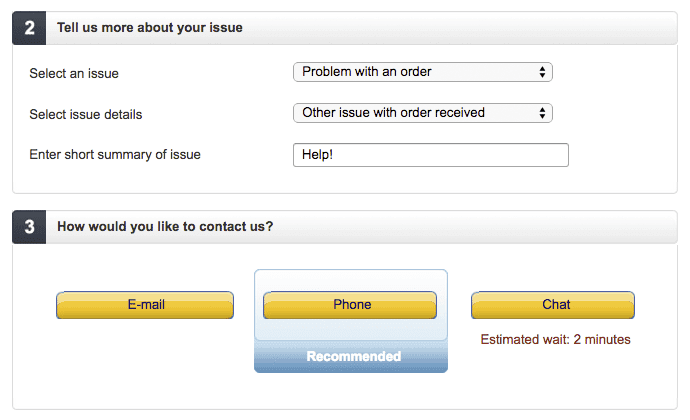This screenshot has height=420, width=690.
Task: Click the 'Select issue details' label
Action: pyautogui.click(x=86, y=114)
